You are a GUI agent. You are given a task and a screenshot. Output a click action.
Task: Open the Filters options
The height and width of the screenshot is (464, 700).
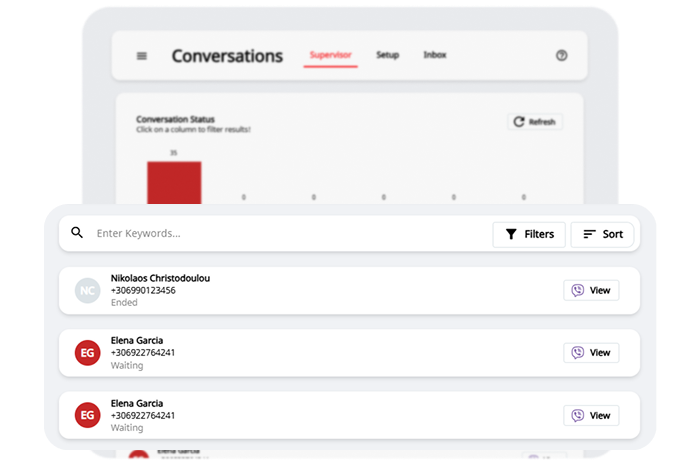tap(529, 234)
